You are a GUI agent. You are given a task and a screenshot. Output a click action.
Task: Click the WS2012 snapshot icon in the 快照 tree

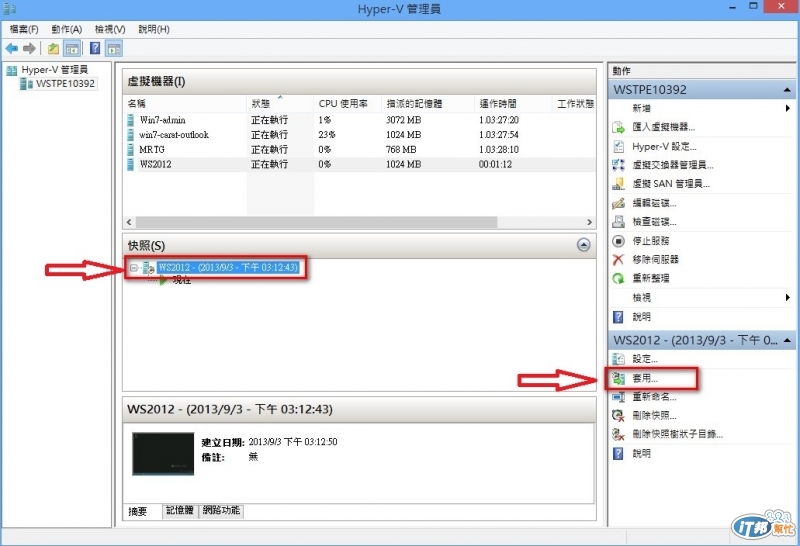point(148,267)
